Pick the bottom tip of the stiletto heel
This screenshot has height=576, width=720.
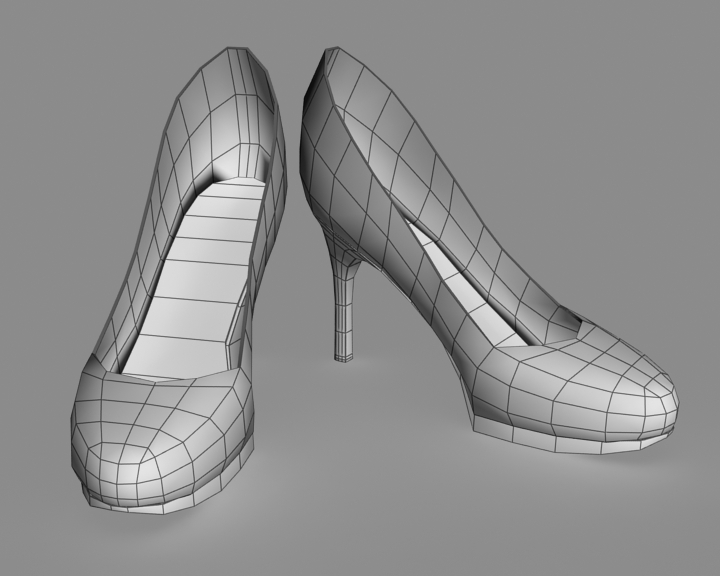tap(343, 355)
